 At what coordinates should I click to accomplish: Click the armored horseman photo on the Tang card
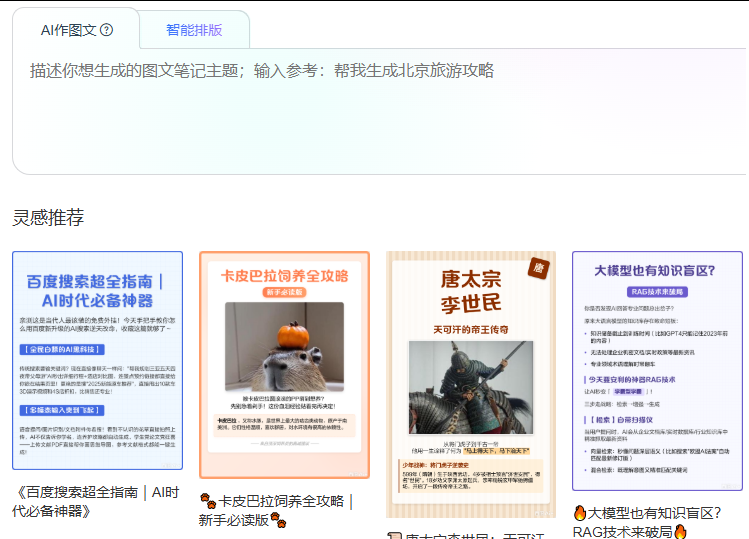coord(471,388)
